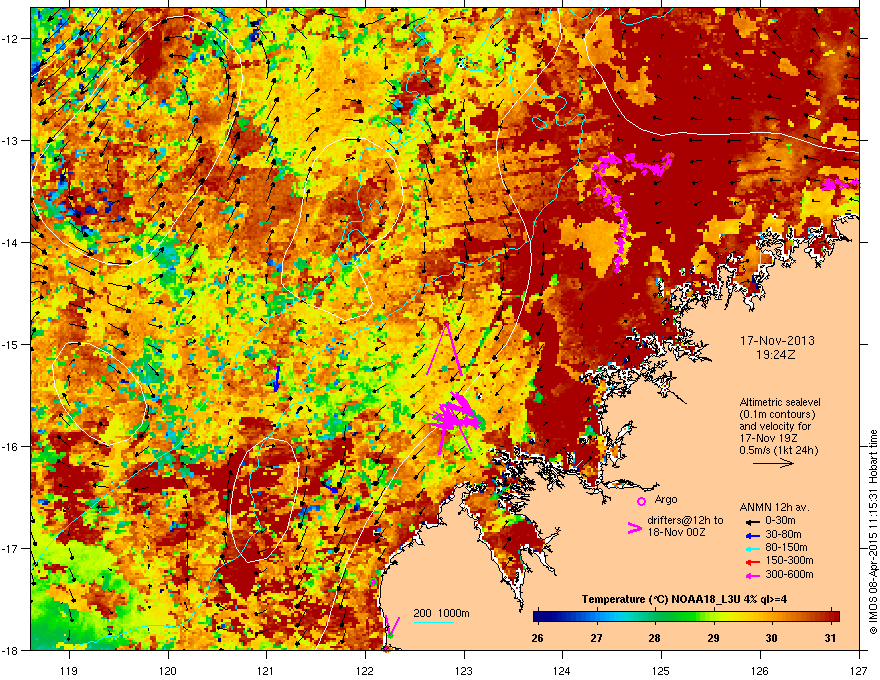Click the 30-80m depth label

(783, 534)
